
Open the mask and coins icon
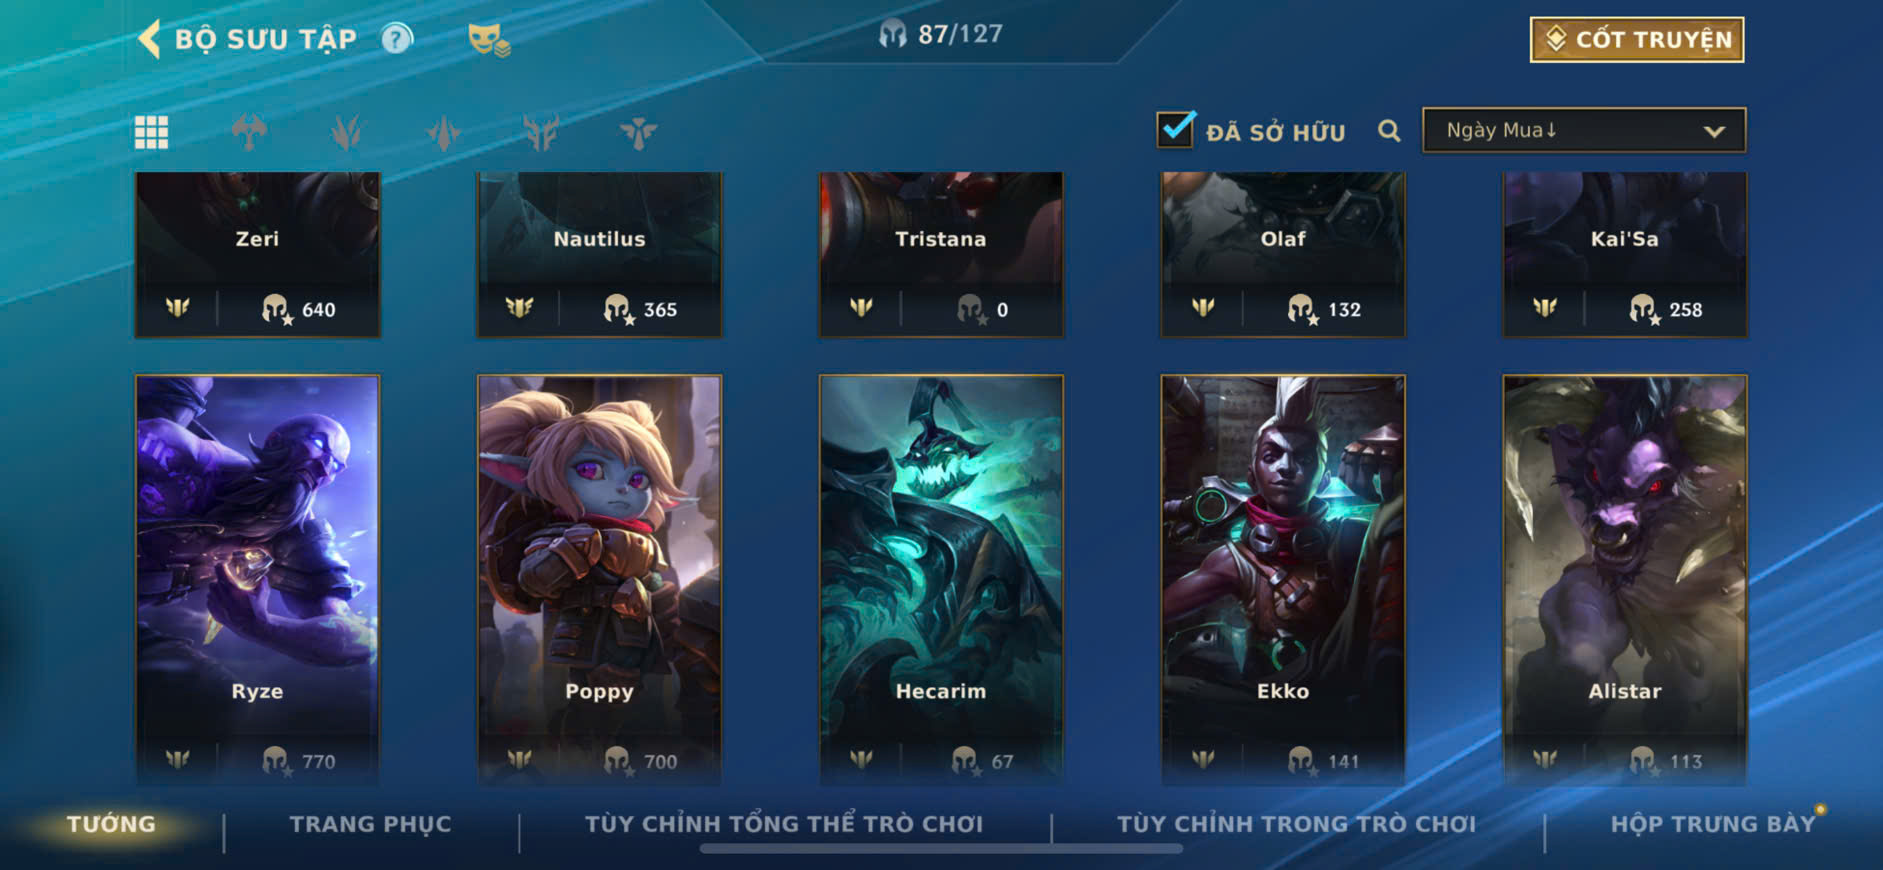[x=489, y=40]
